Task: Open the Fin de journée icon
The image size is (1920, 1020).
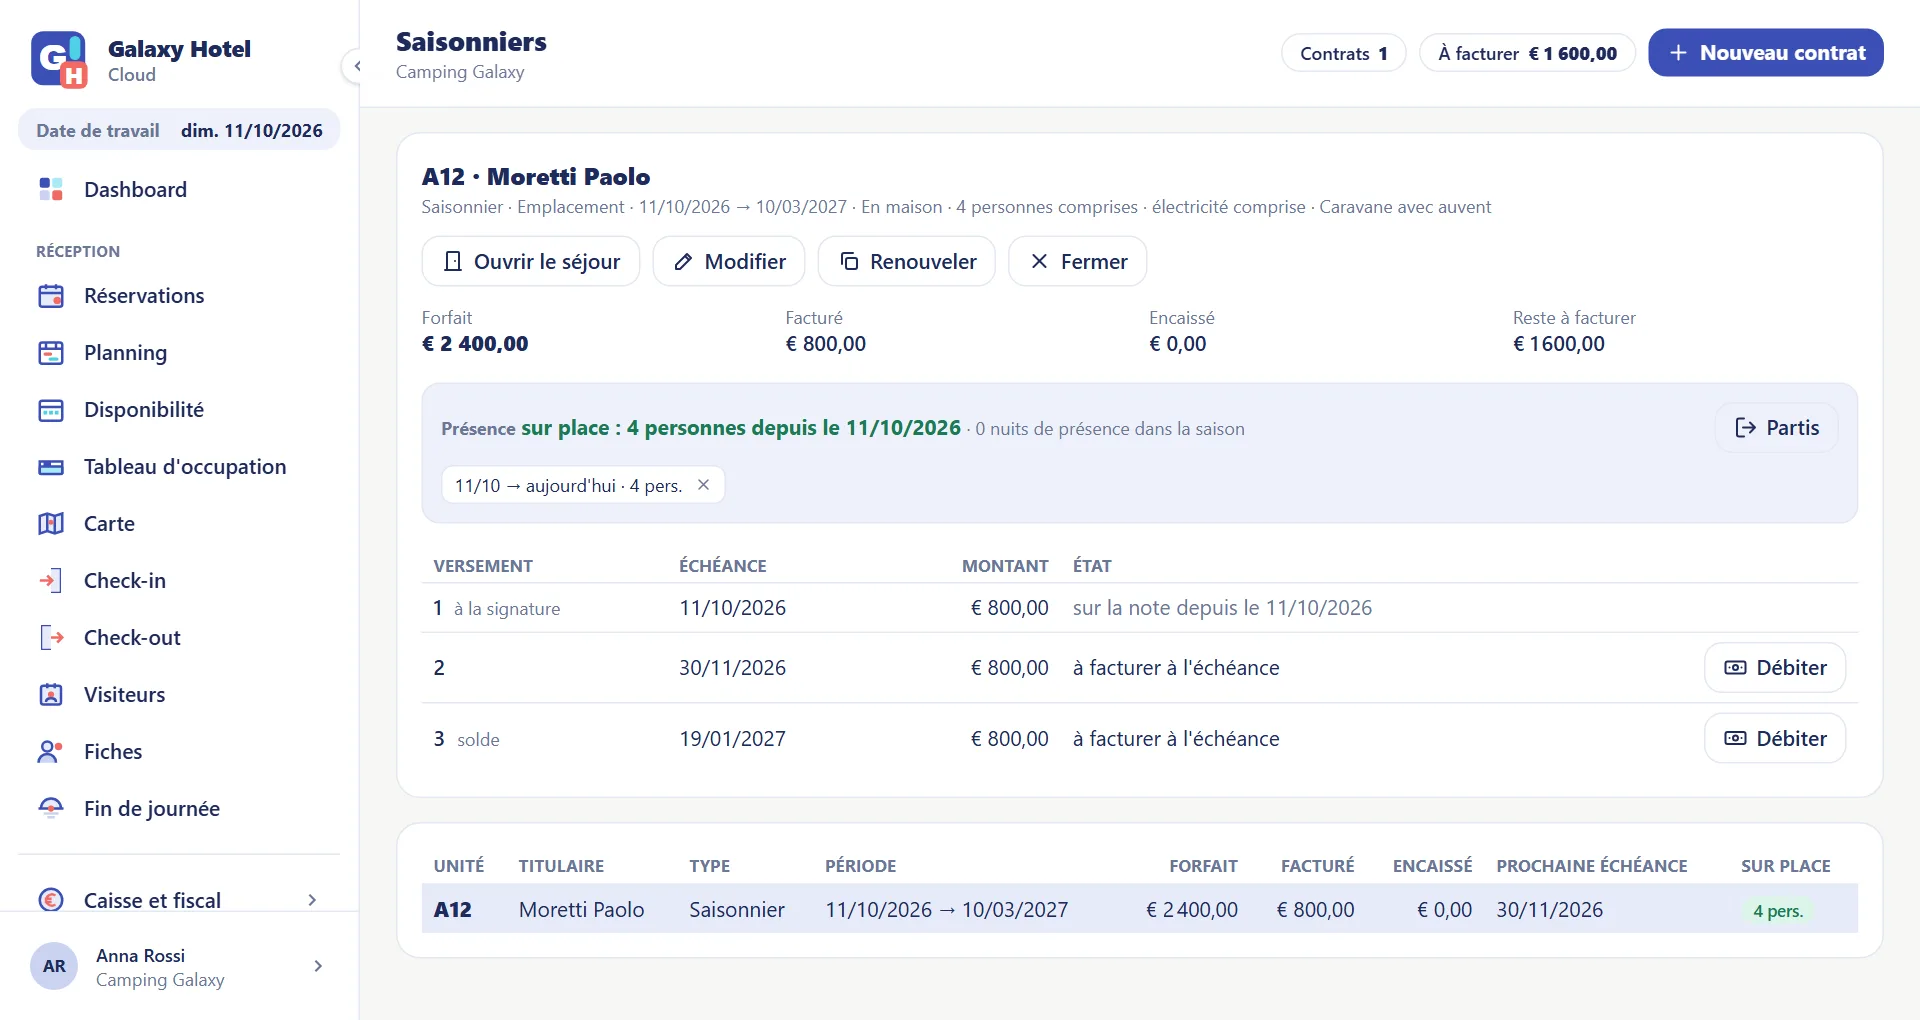Action: click(51, 808)
